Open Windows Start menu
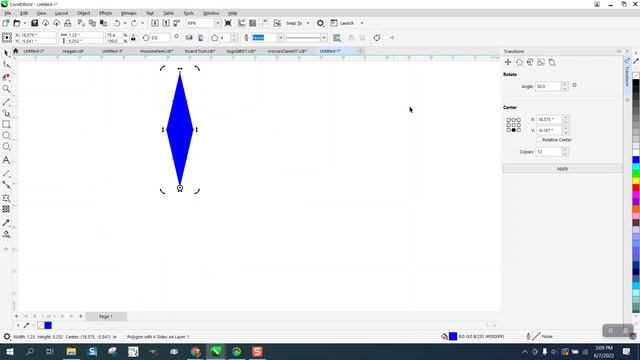The height and width of the screenshot is (360, 640). (x=9, y=352)
